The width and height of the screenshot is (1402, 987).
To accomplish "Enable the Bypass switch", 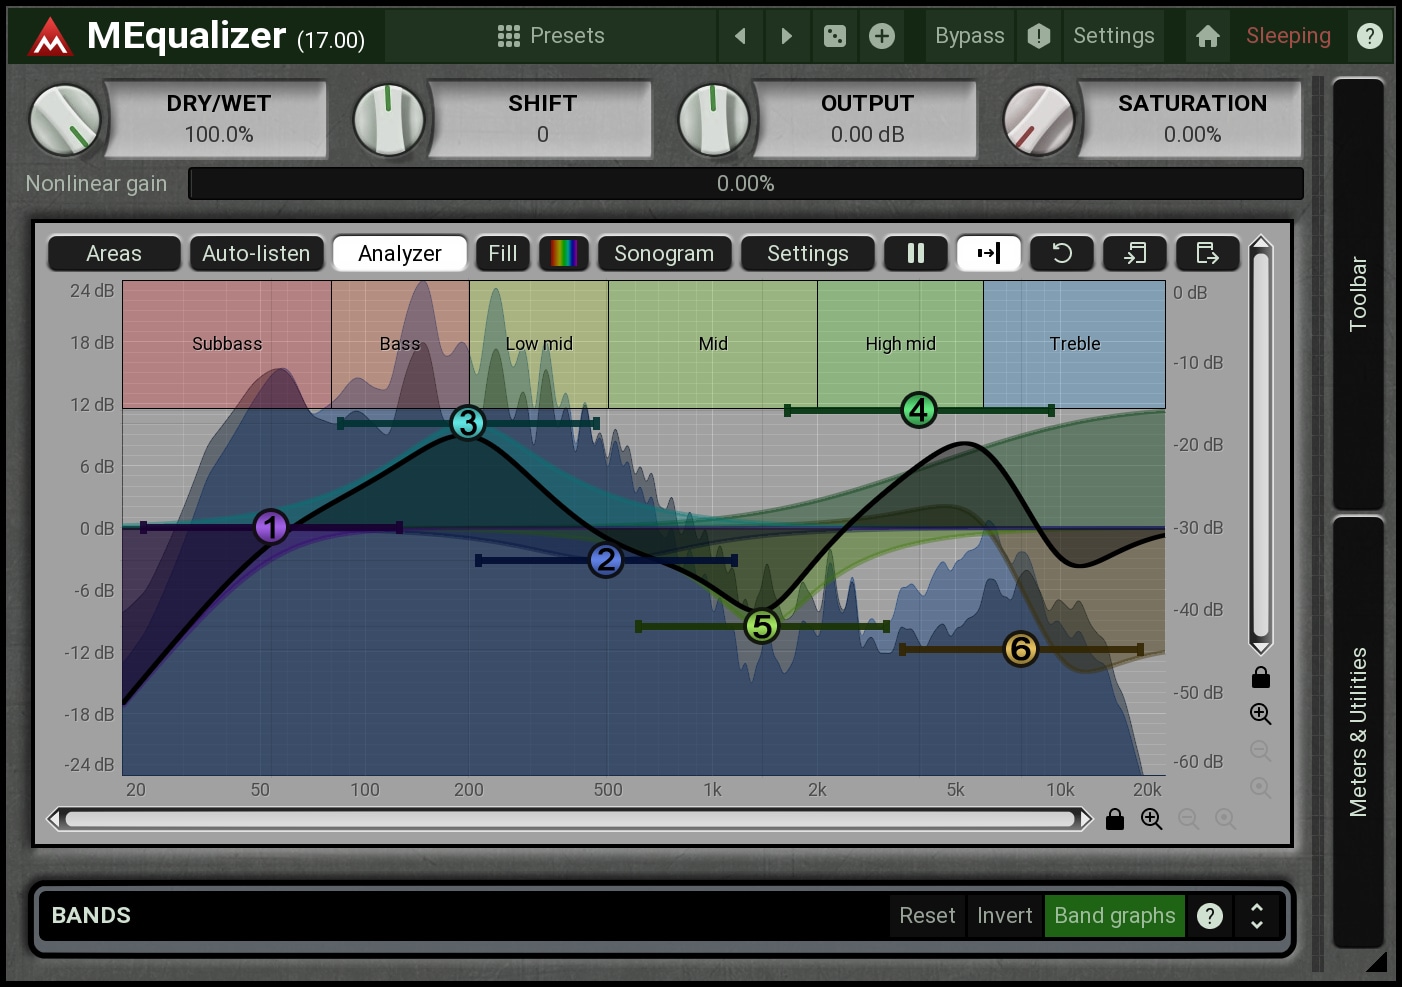I will (x=968, y=36).
